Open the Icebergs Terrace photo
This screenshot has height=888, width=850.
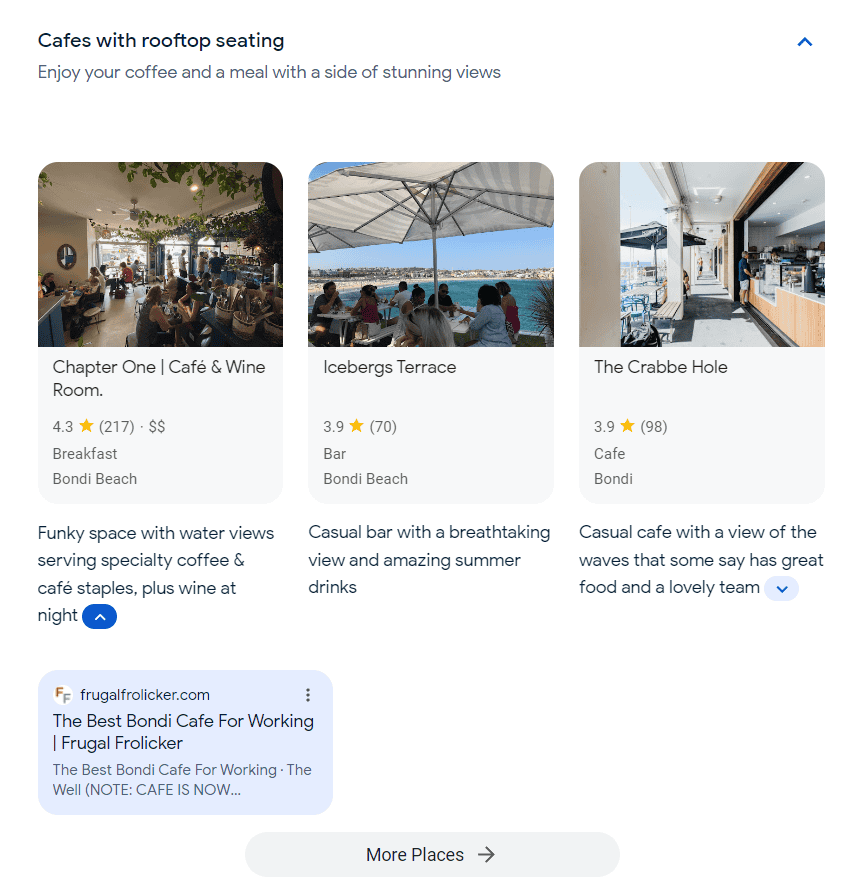coord(431,254)
